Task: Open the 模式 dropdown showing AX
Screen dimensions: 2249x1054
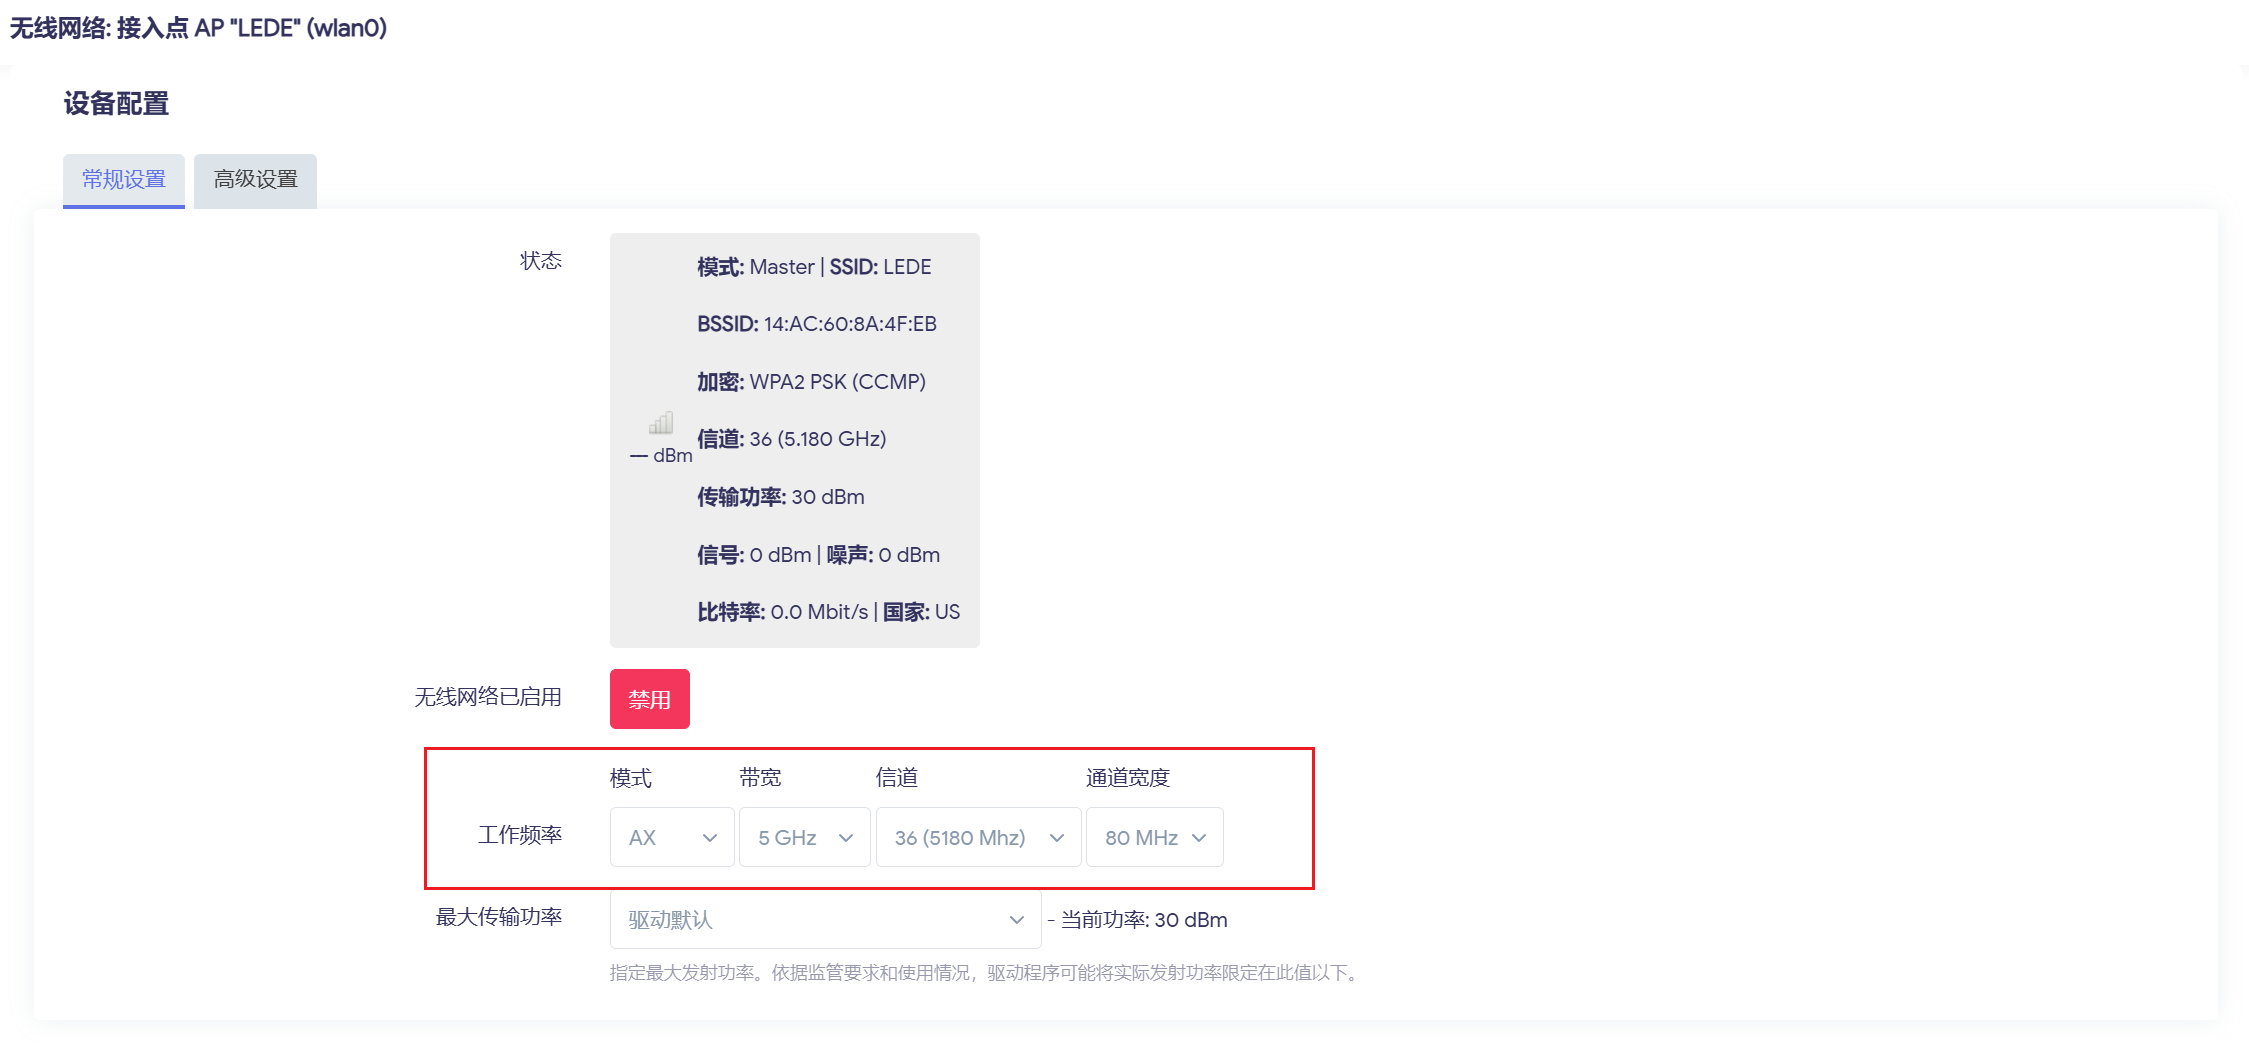Action: click(x=672, y=837)
